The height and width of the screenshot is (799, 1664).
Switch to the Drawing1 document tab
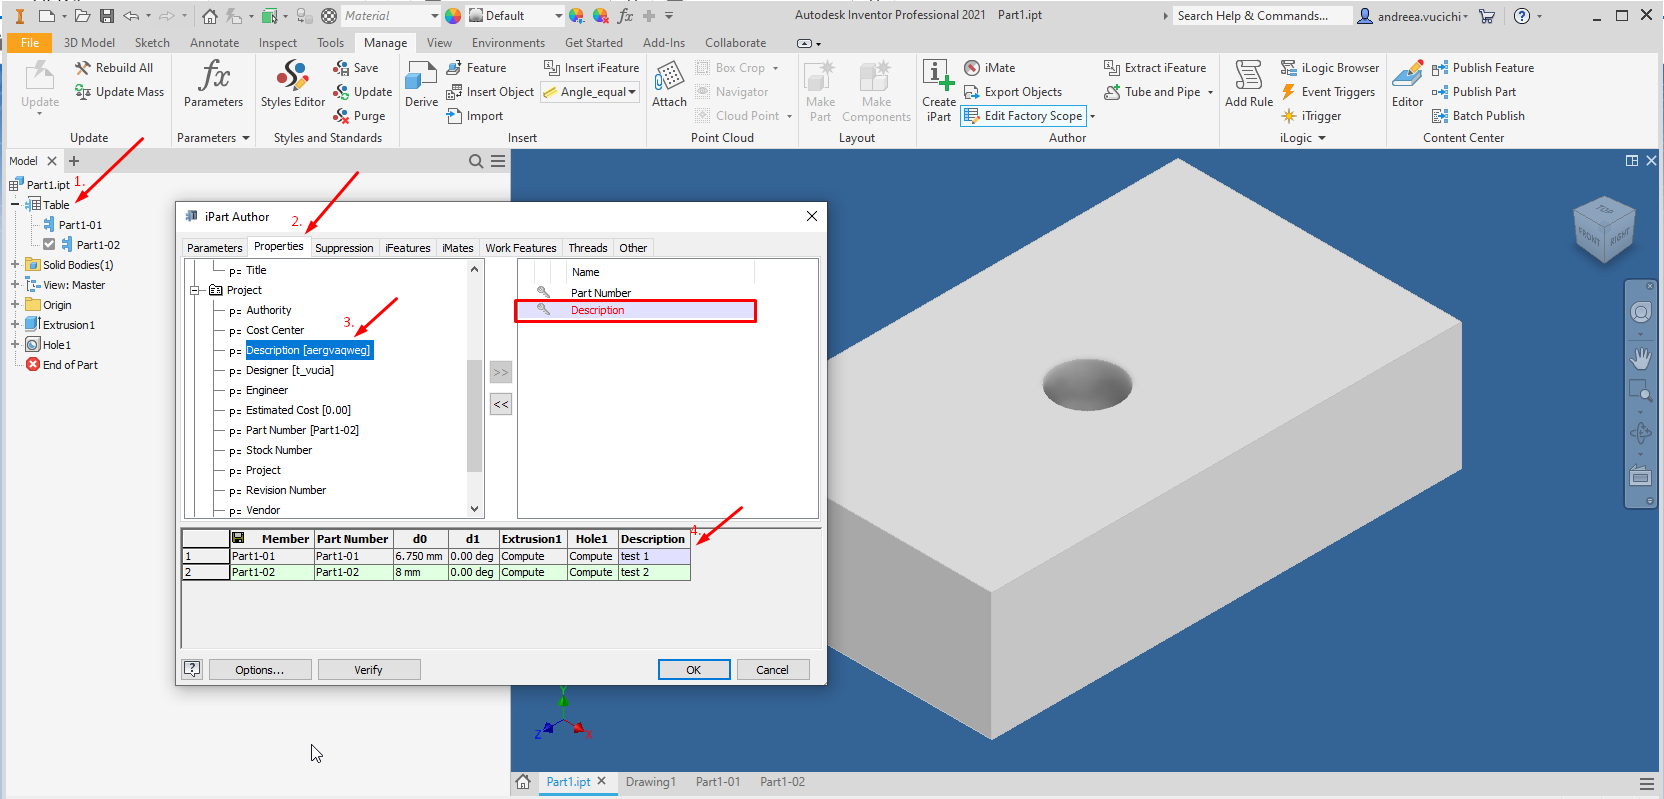[651, 782]
